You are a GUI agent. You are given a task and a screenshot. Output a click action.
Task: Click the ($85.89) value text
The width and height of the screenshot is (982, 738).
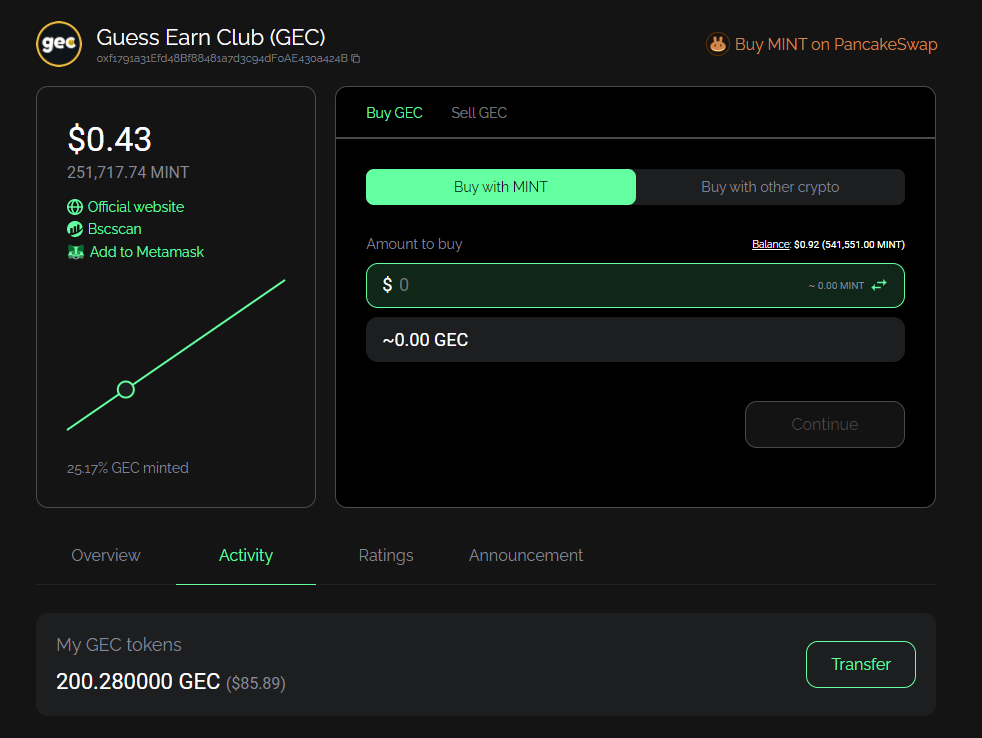(x=256, y=683)
